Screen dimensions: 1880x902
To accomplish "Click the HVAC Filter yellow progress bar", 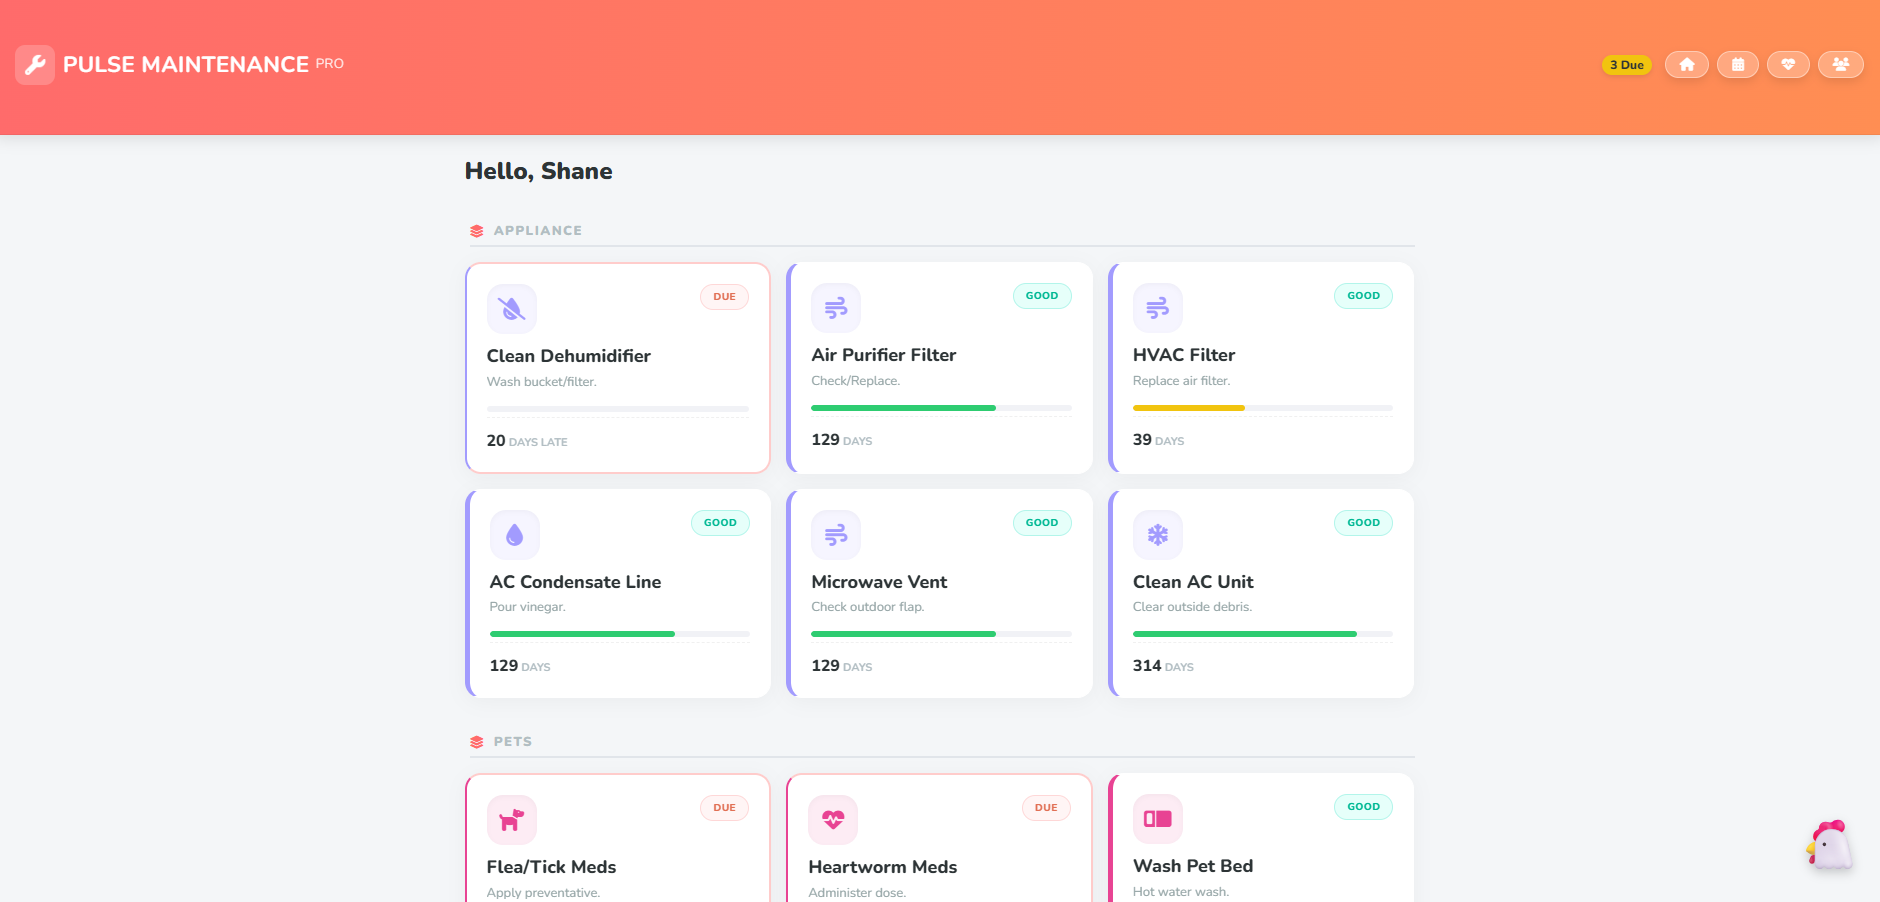I will coord(1188,408).
